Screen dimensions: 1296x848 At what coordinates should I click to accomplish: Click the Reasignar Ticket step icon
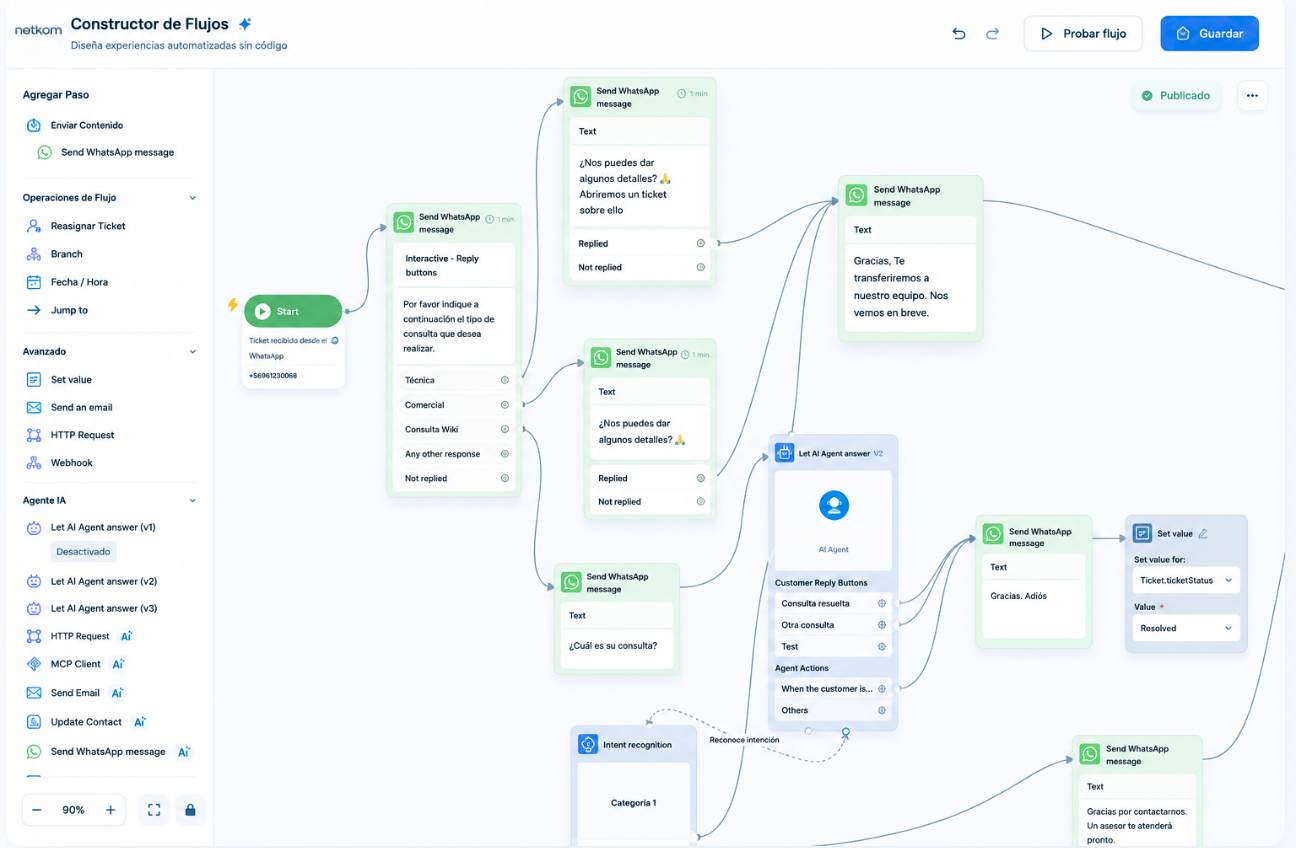34,226
